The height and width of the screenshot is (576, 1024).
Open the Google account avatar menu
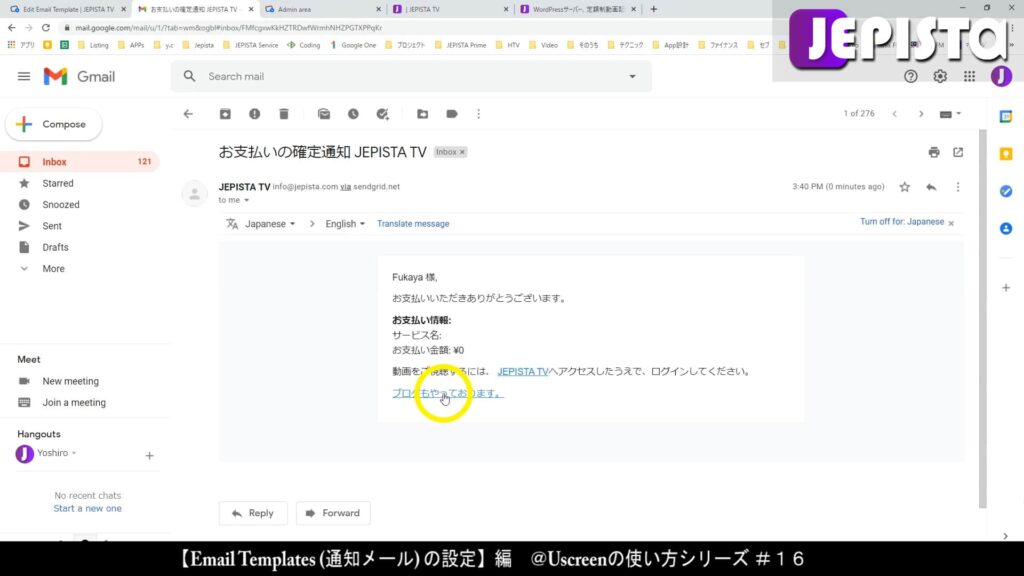coord(1000,76)
